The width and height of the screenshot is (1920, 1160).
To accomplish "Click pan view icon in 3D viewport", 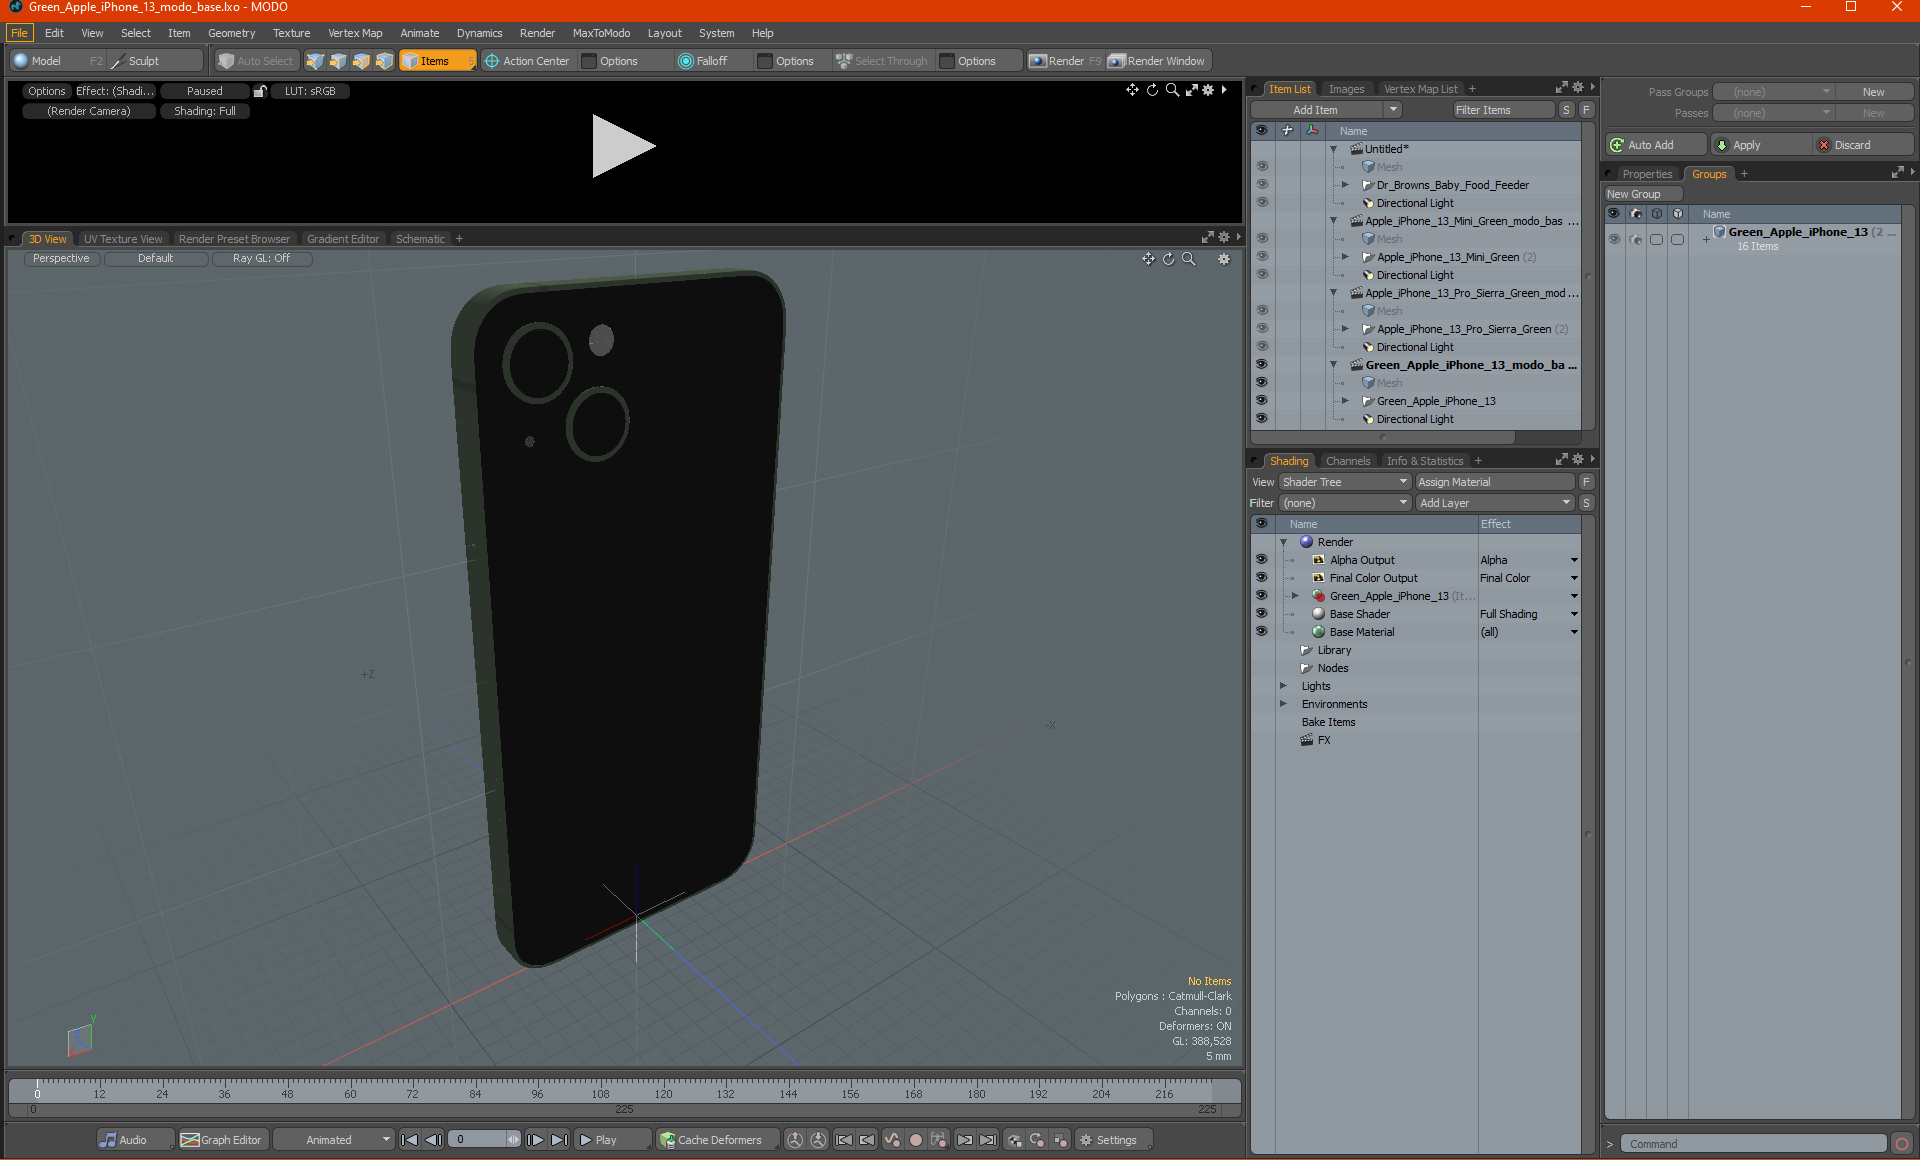I will 1148,259.
